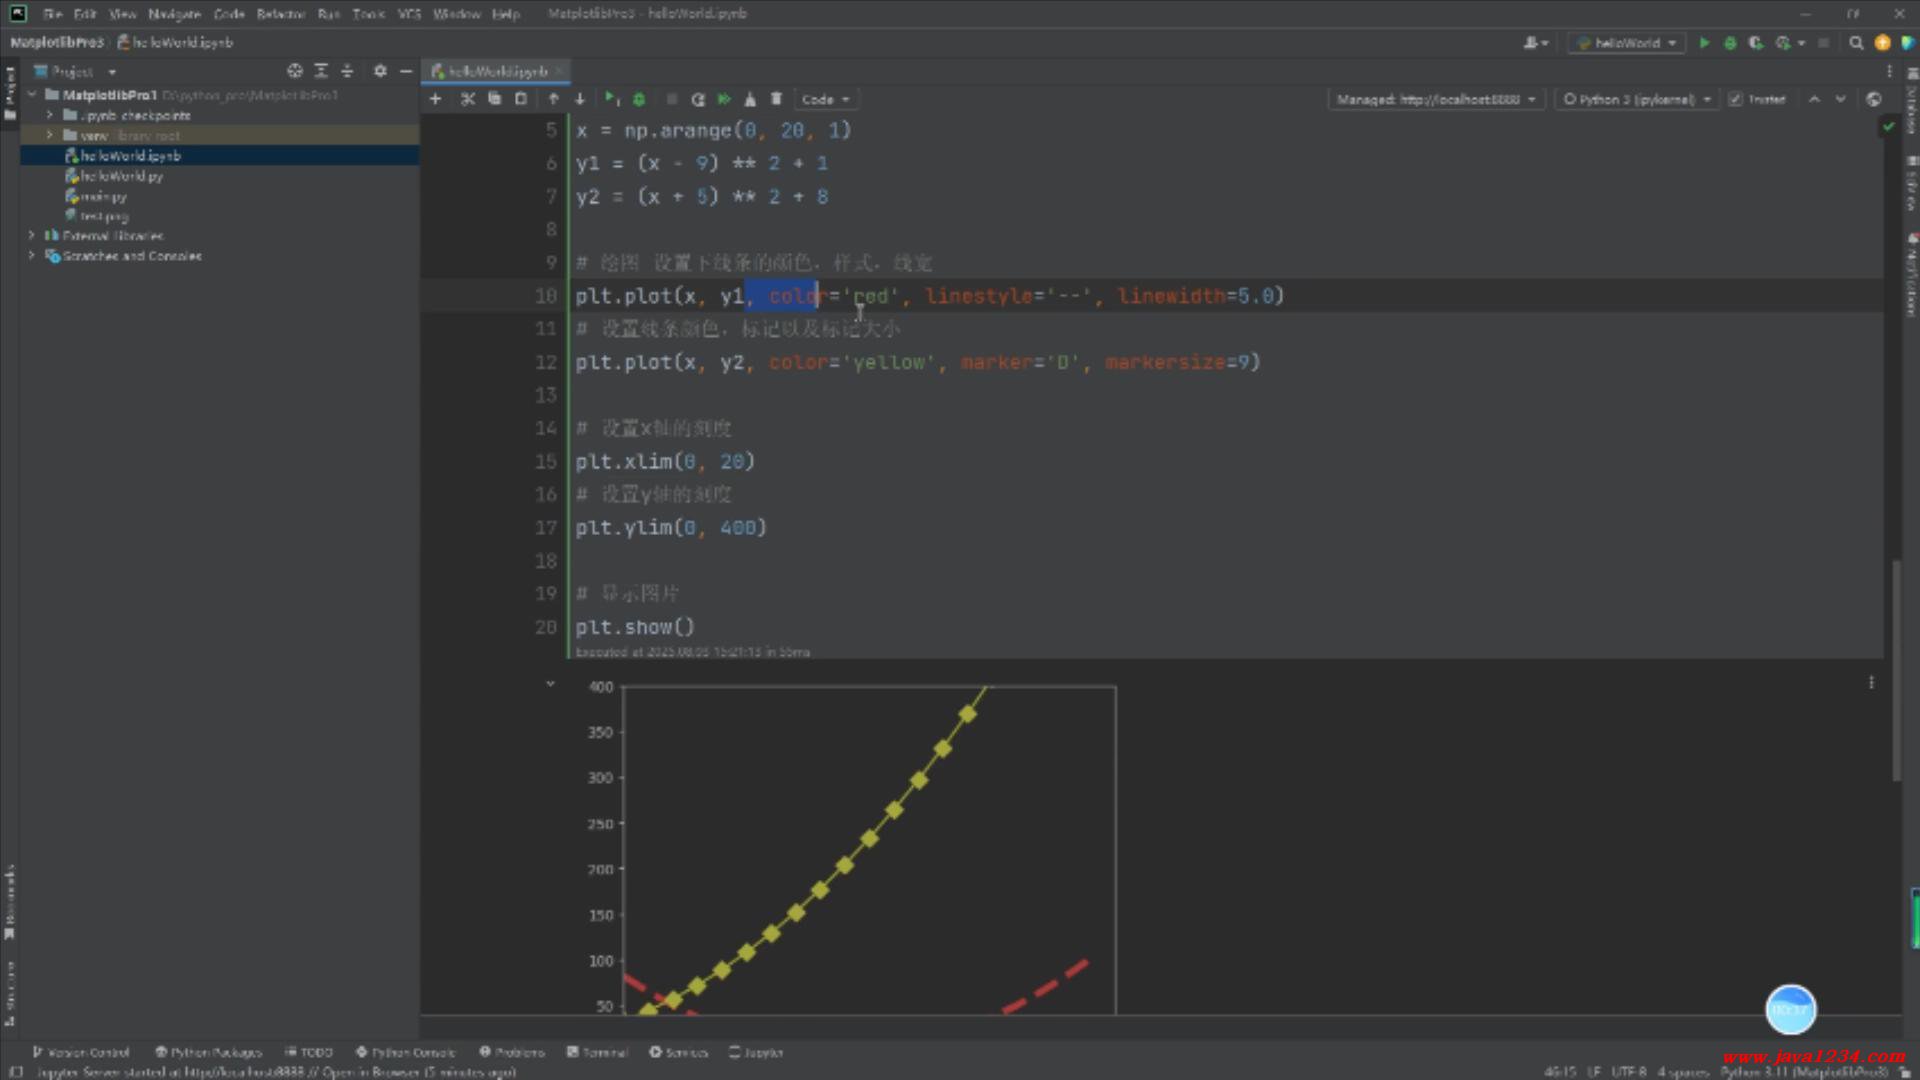Click the editor vertical scrollbar
The image size is (1920, 1080).
(1895, 670)
